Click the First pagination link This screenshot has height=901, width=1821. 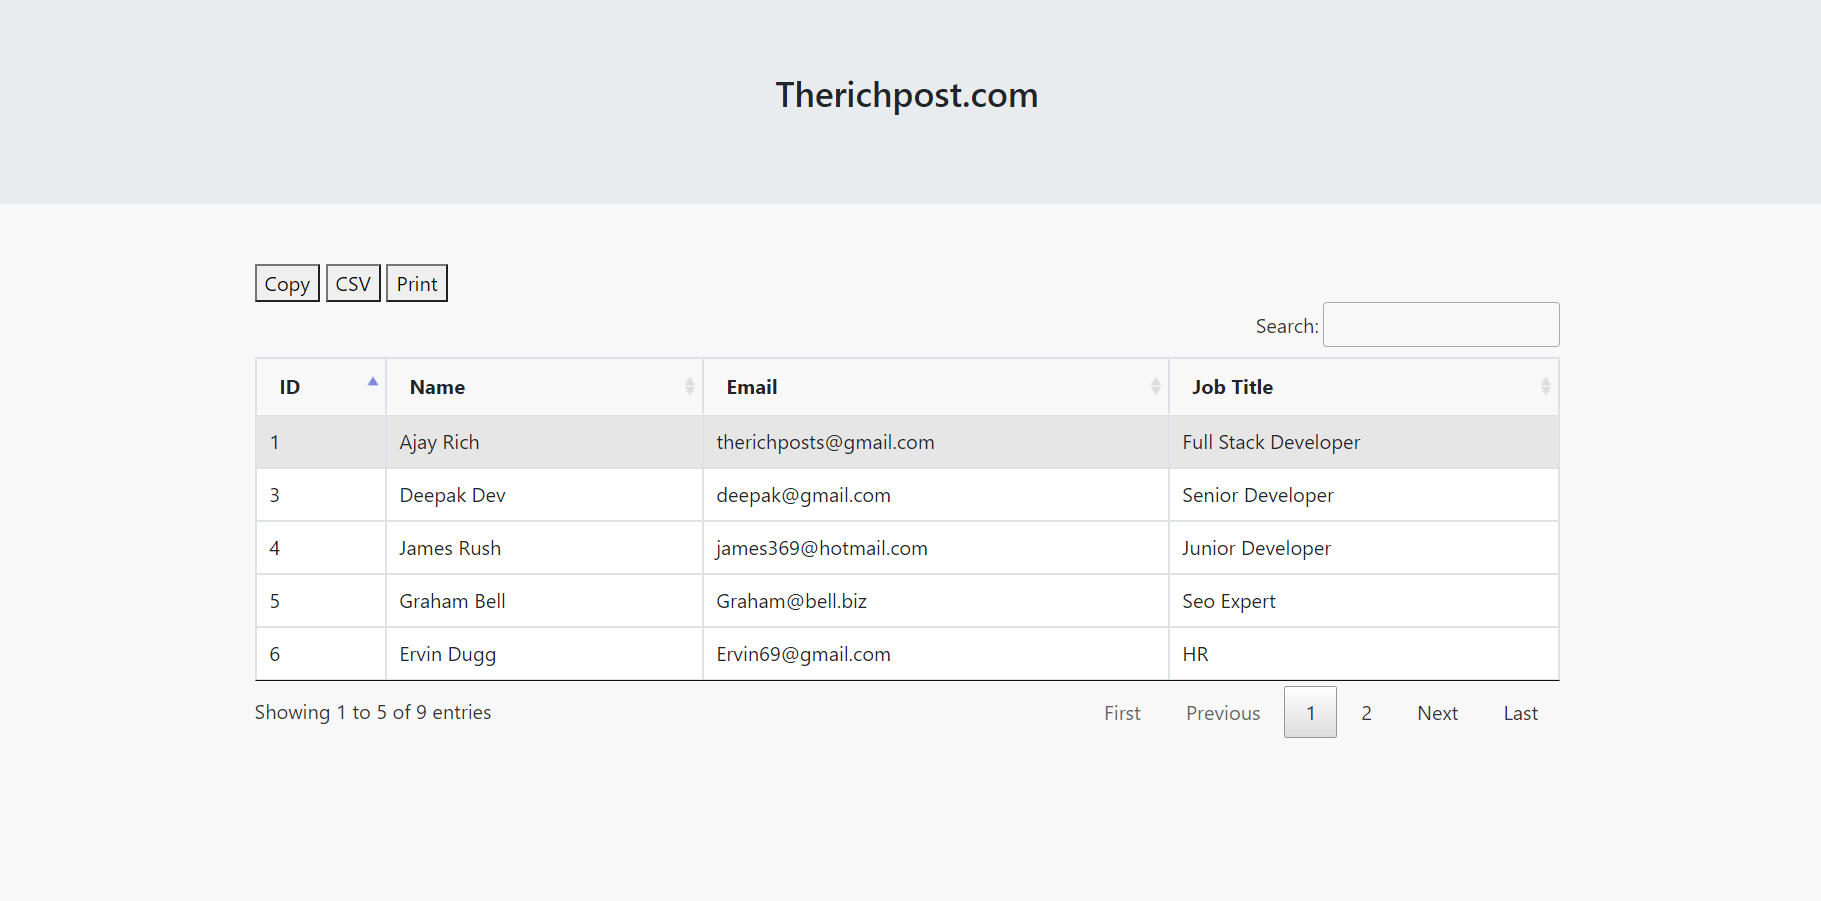1122,712
